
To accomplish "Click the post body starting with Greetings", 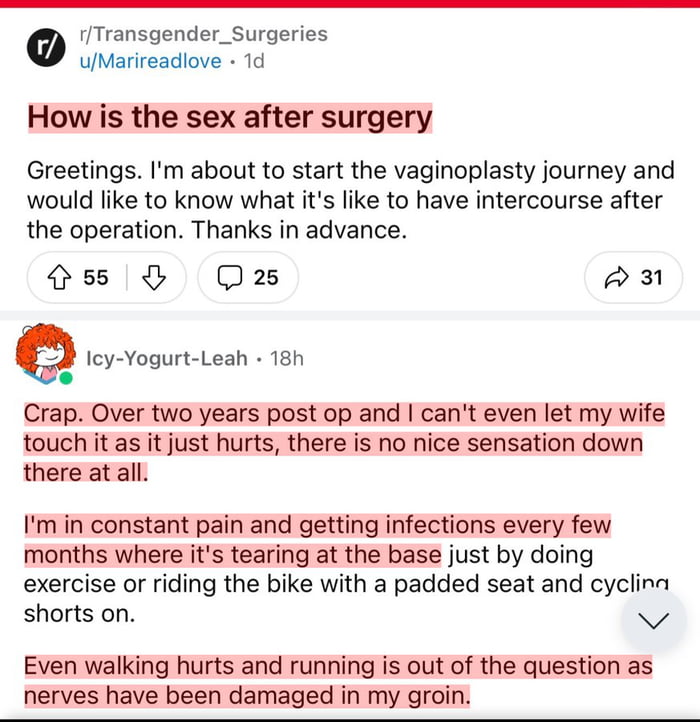I will pyautogui.click(x=350, y=200).
